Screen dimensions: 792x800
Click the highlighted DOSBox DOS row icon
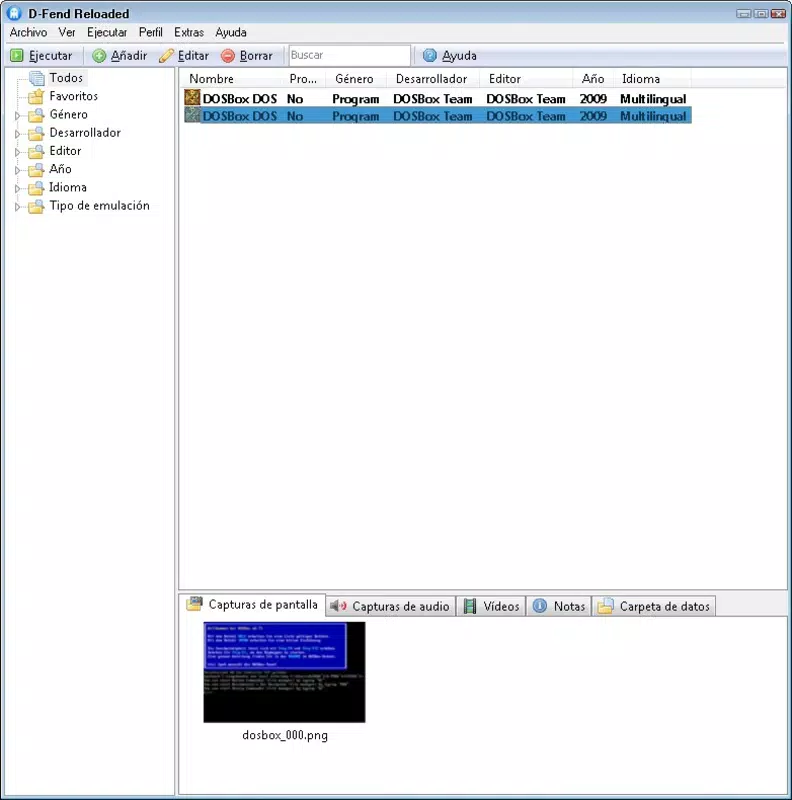point(192,115)
